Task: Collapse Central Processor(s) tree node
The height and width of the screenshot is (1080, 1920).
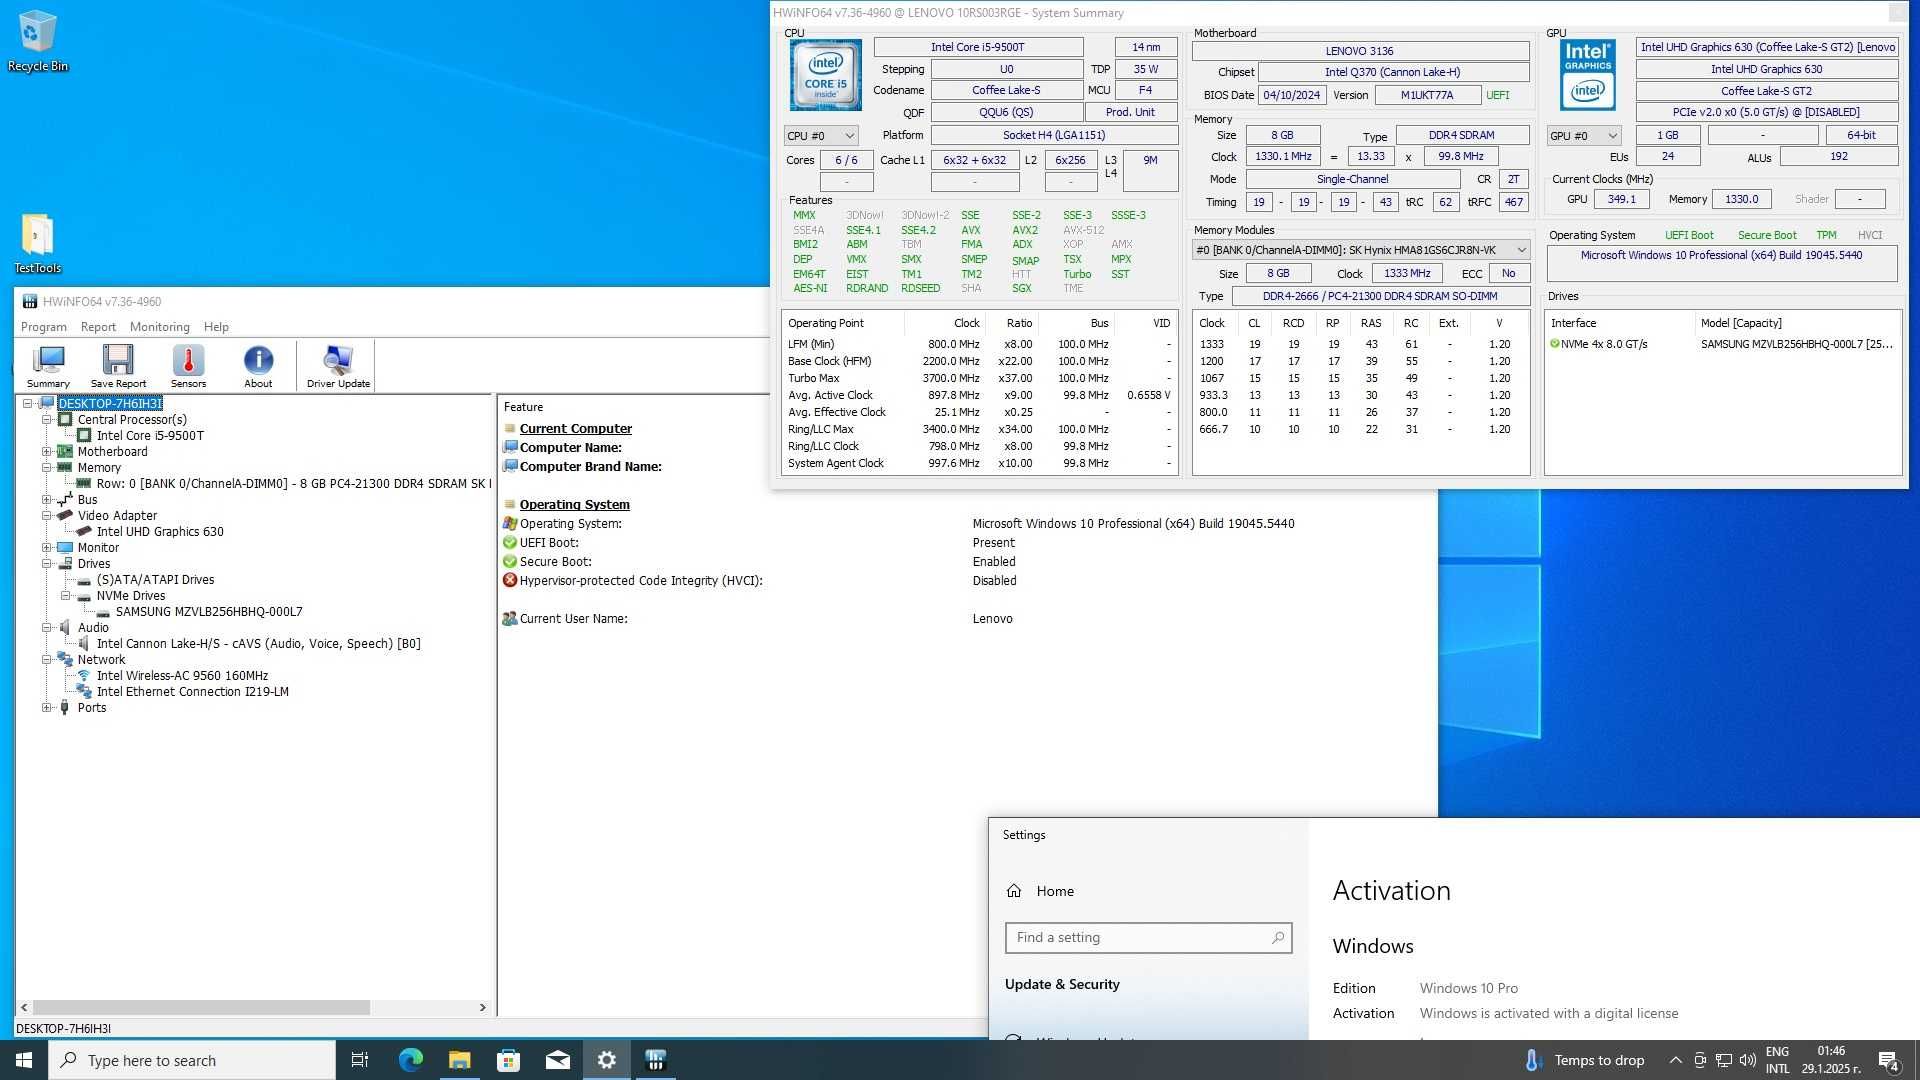Action: click(46, 420)
